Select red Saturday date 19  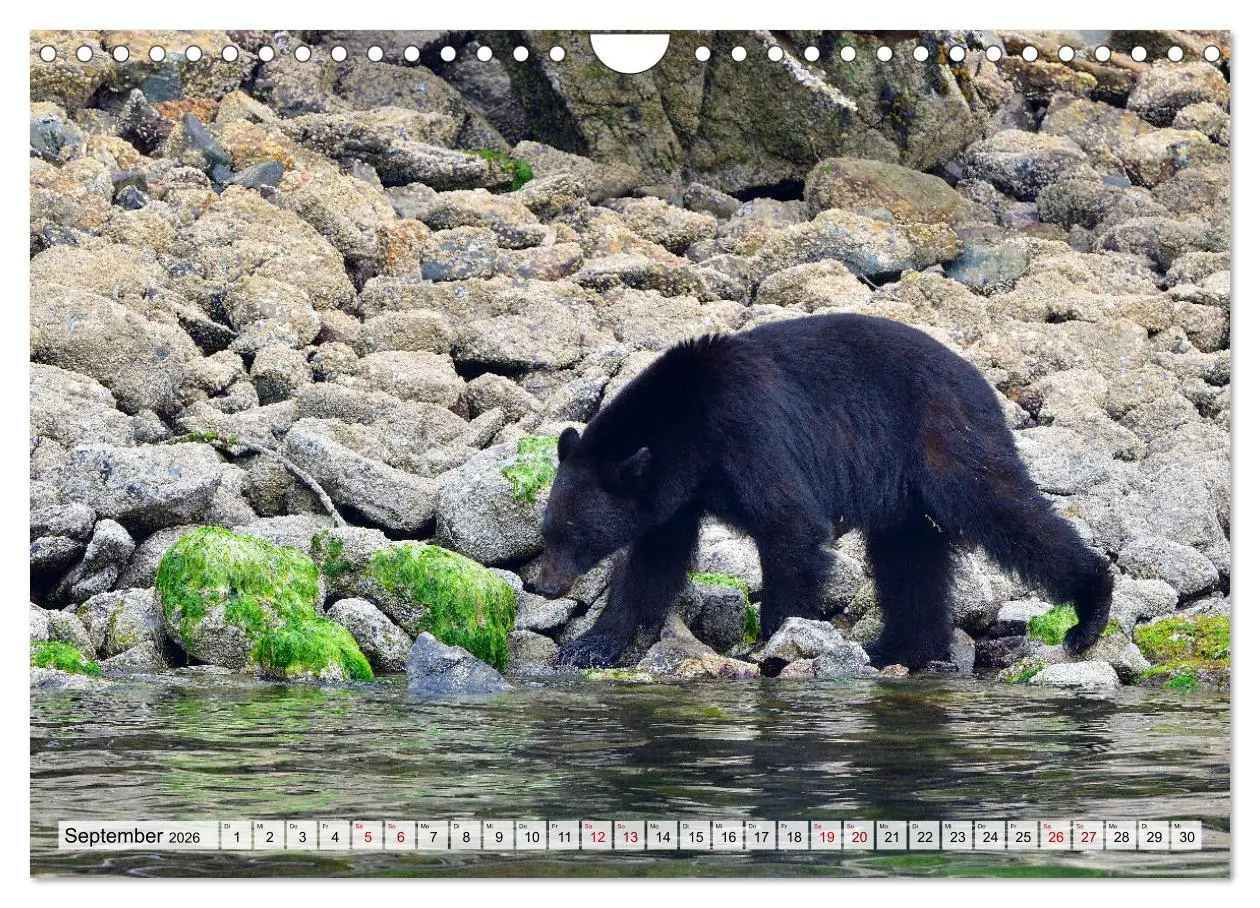click(x=825, y=836)
